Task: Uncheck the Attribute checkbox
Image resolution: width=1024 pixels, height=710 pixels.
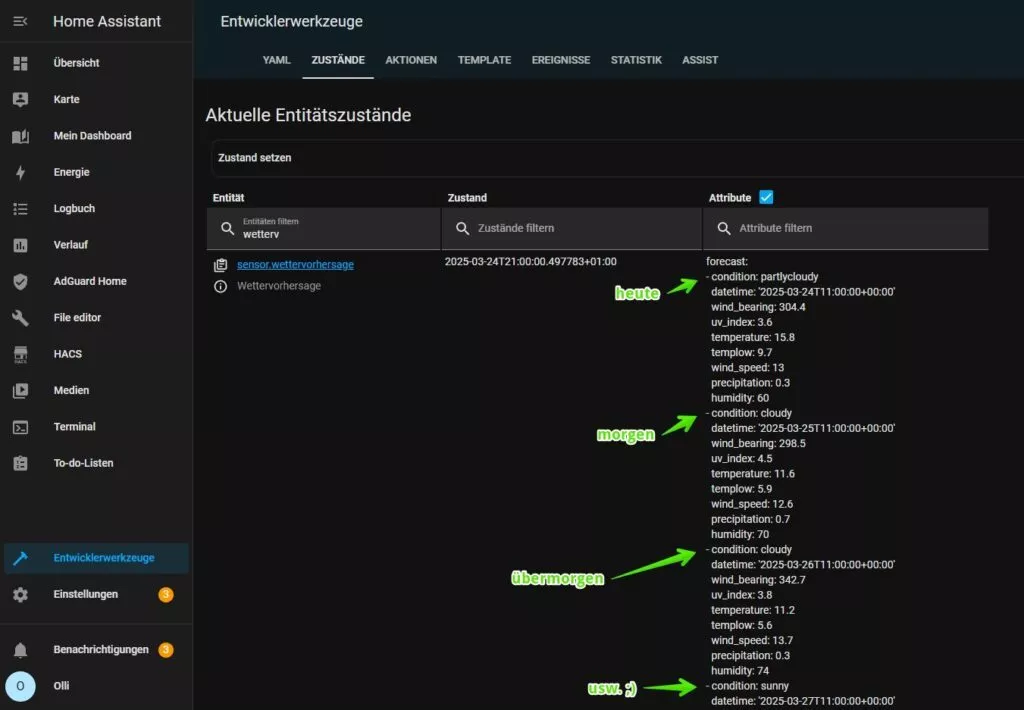Action: [766, 197]
